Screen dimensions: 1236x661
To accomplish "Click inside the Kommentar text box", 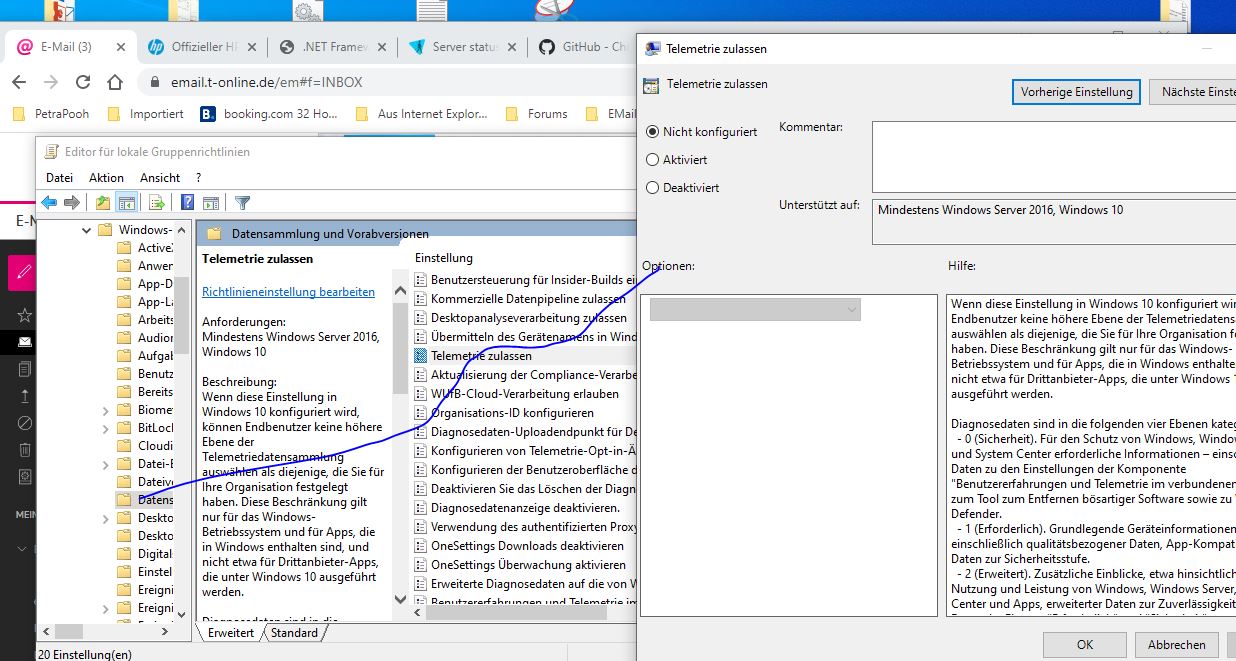I will (x=1053, y=157).
